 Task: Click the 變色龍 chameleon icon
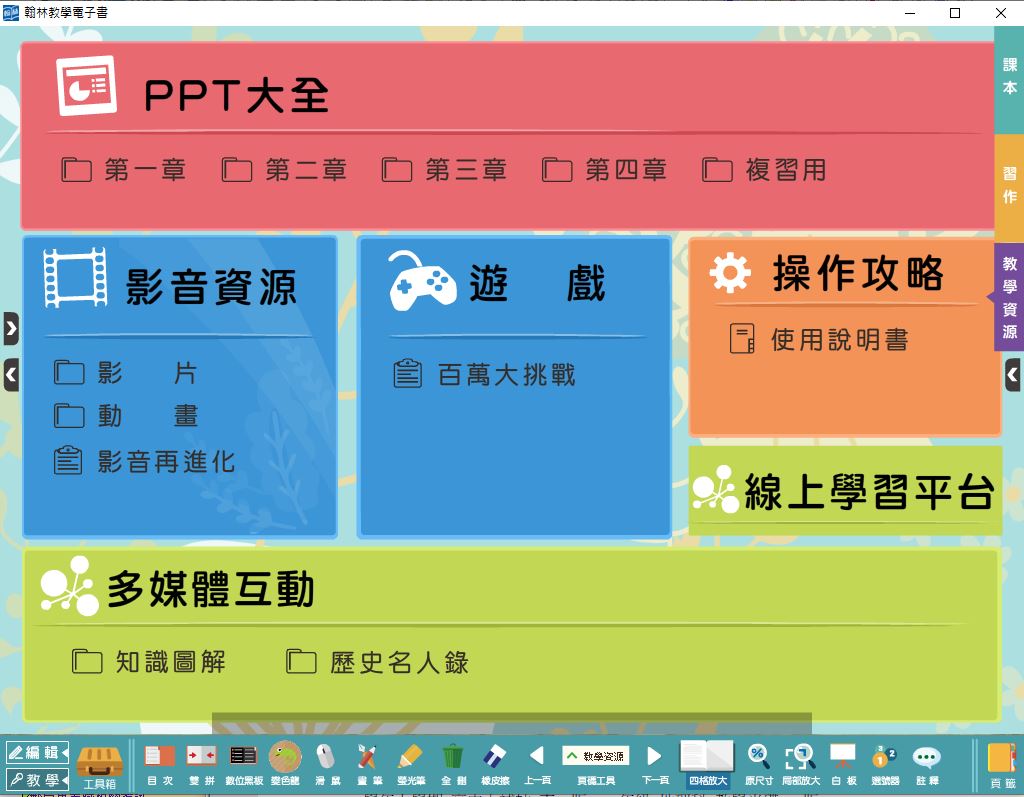pyautogui.click(x=285, y=763)
